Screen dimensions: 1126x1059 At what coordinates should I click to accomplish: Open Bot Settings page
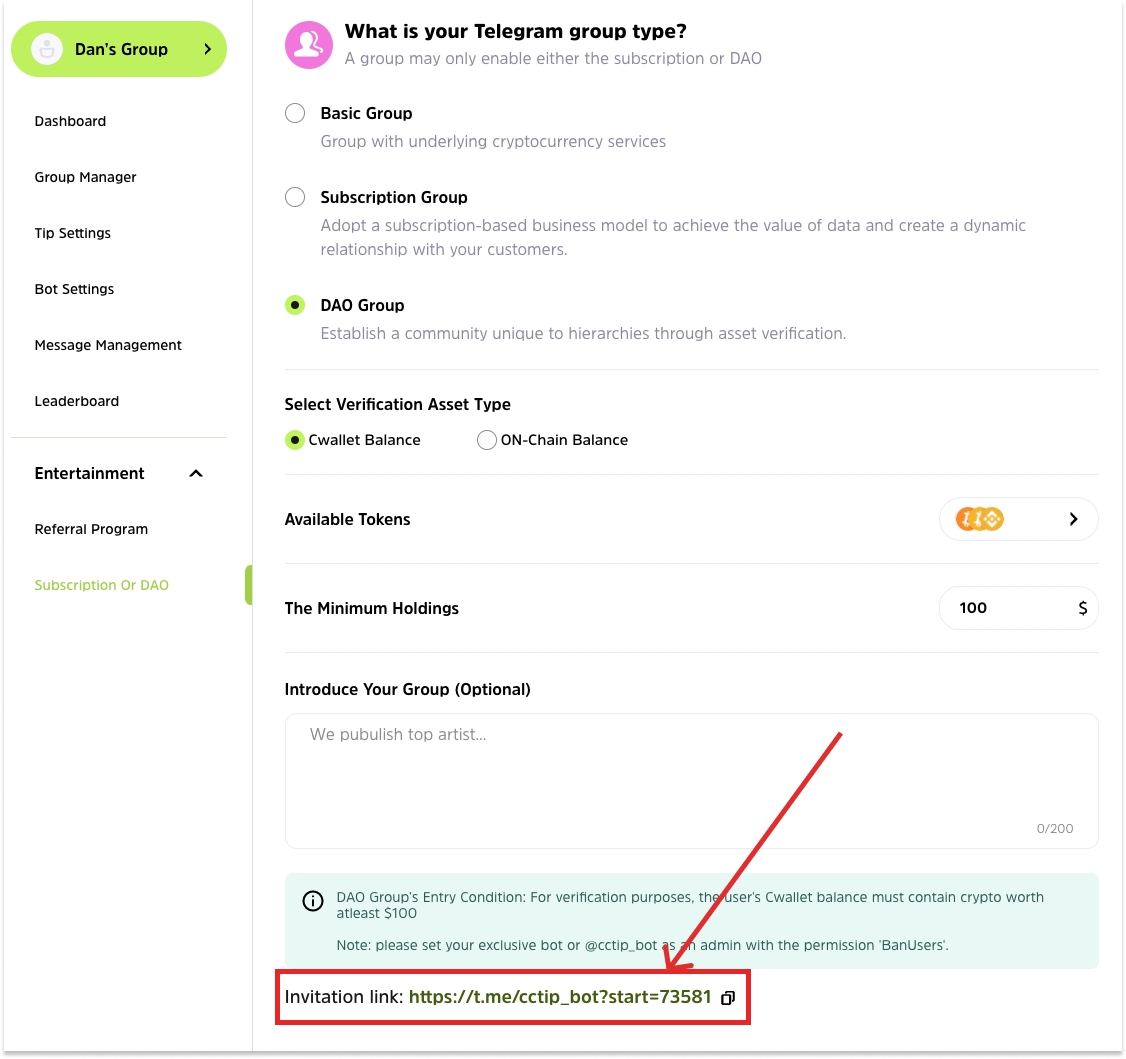click(74, 289)
